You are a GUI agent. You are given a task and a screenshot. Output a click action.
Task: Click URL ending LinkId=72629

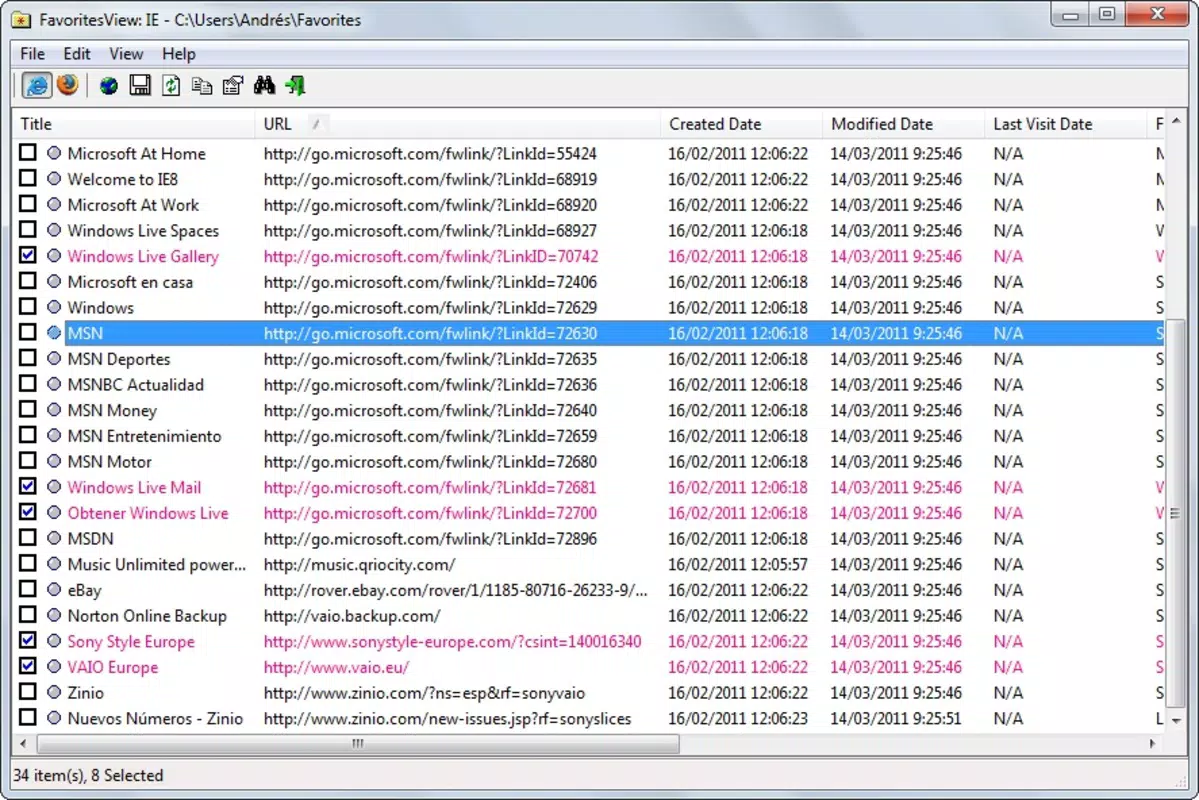pyautogui.click(x=430, y=307)
